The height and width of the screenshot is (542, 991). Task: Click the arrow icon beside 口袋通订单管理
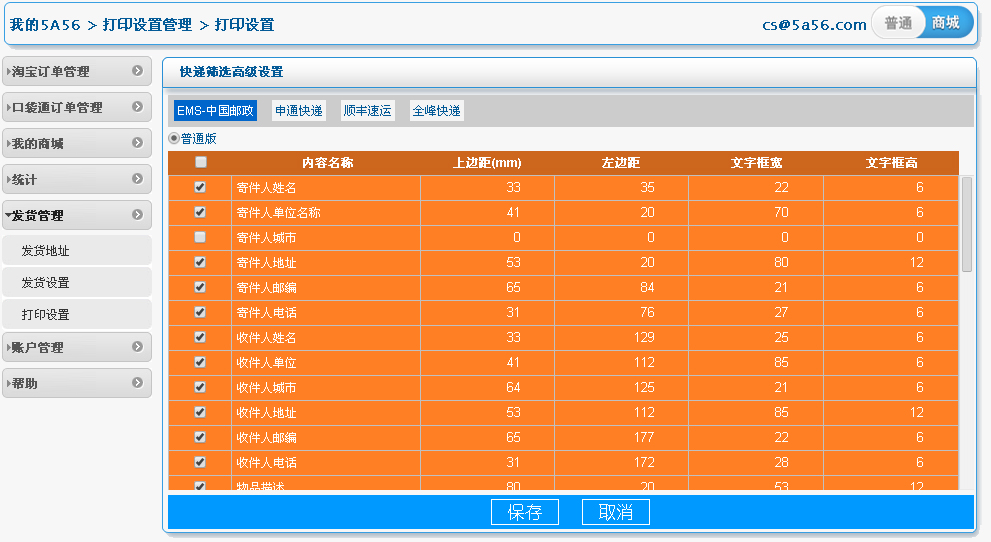pos(138,107)
